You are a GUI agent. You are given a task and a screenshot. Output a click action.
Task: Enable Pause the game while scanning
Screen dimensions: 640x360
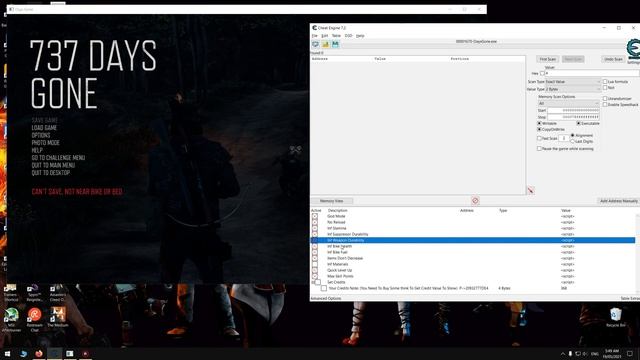(539, 149)
